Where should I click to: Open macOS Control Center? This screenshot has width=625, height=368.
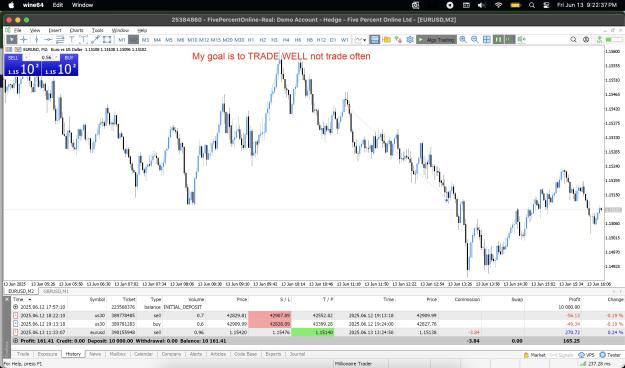(546, 5)
